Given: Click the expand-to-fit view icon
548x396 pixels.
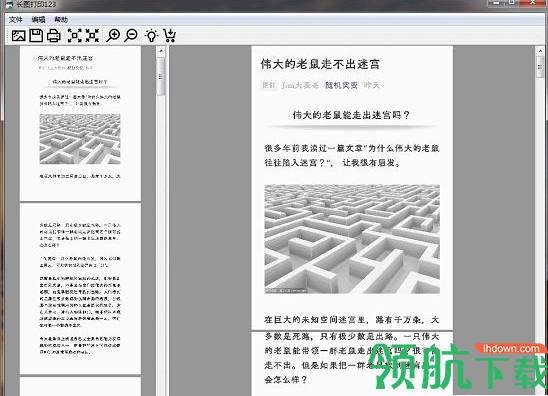Looking at the screenshot, I should tap(74, 36).
